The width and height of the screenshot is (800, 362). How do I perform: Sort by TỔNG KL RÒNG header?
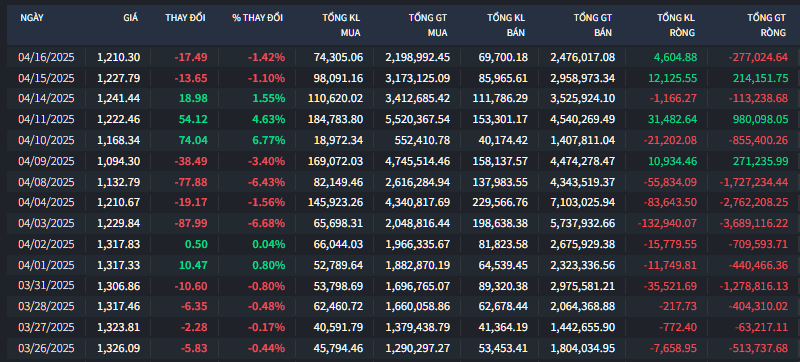pos(676,25)
